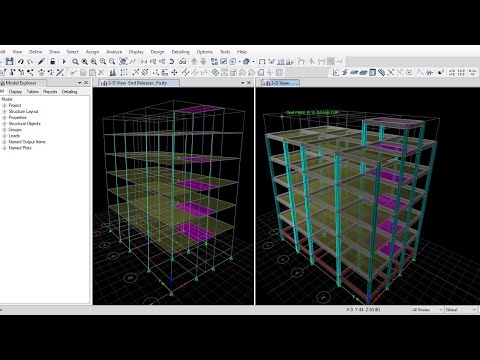Image resolution: width=480 pixels, height=360 pixels.
Task: Open Model Explorer panel dropdown arrow
Action: click(80, 83)
